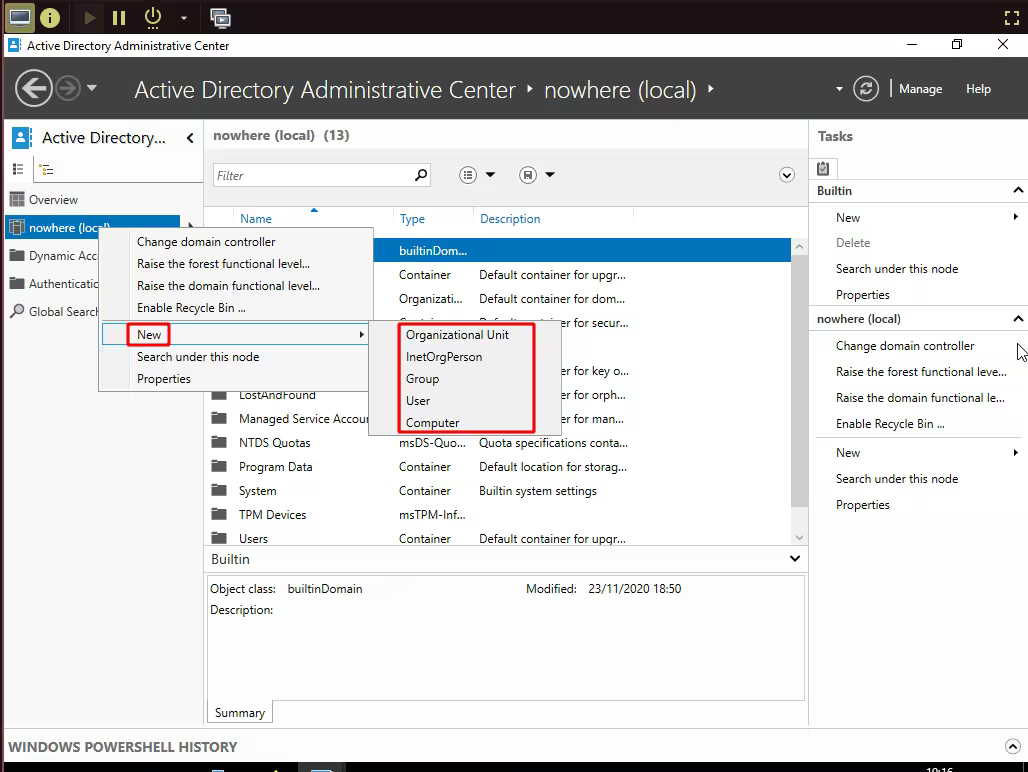Open the Manage menu
Screen dimensions: 1028x772
click(920, 89)
